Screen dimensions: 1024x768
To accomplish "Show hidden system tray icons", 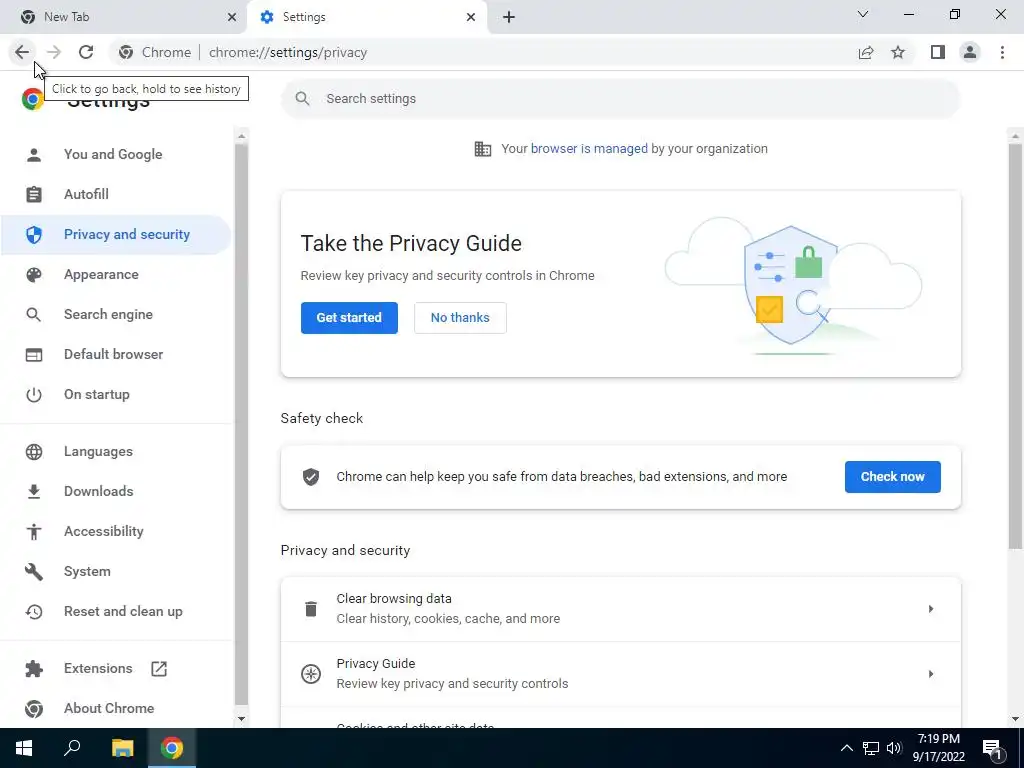I will pyautogui.click(x=846, y=748).
